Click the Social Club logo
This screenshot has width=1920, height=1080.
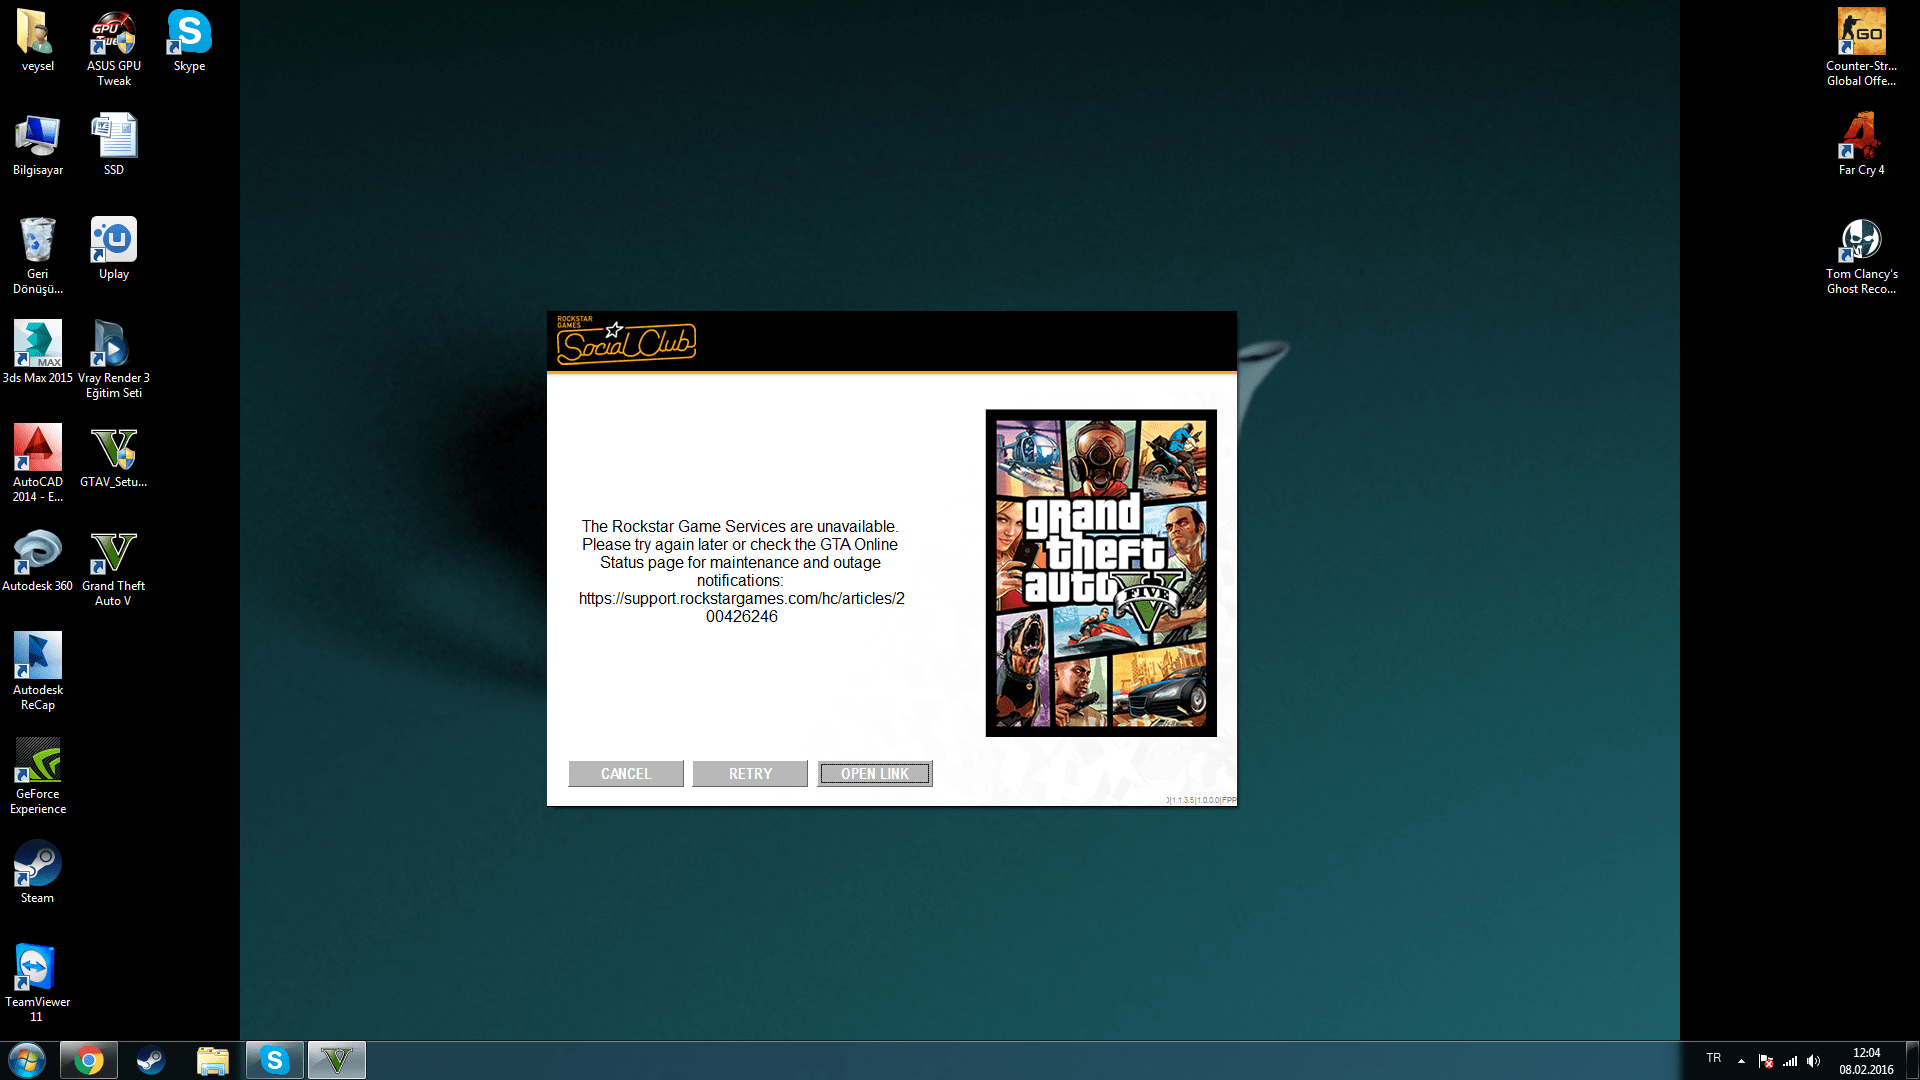point(626,342)
